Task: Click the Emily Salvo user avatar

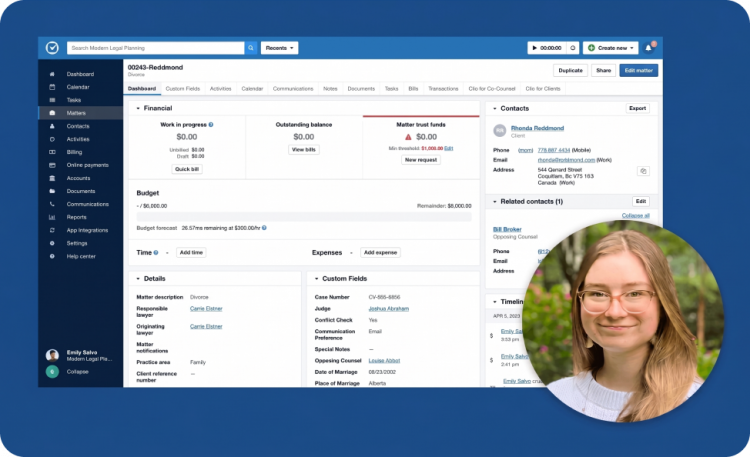Action: pos(52,355)
